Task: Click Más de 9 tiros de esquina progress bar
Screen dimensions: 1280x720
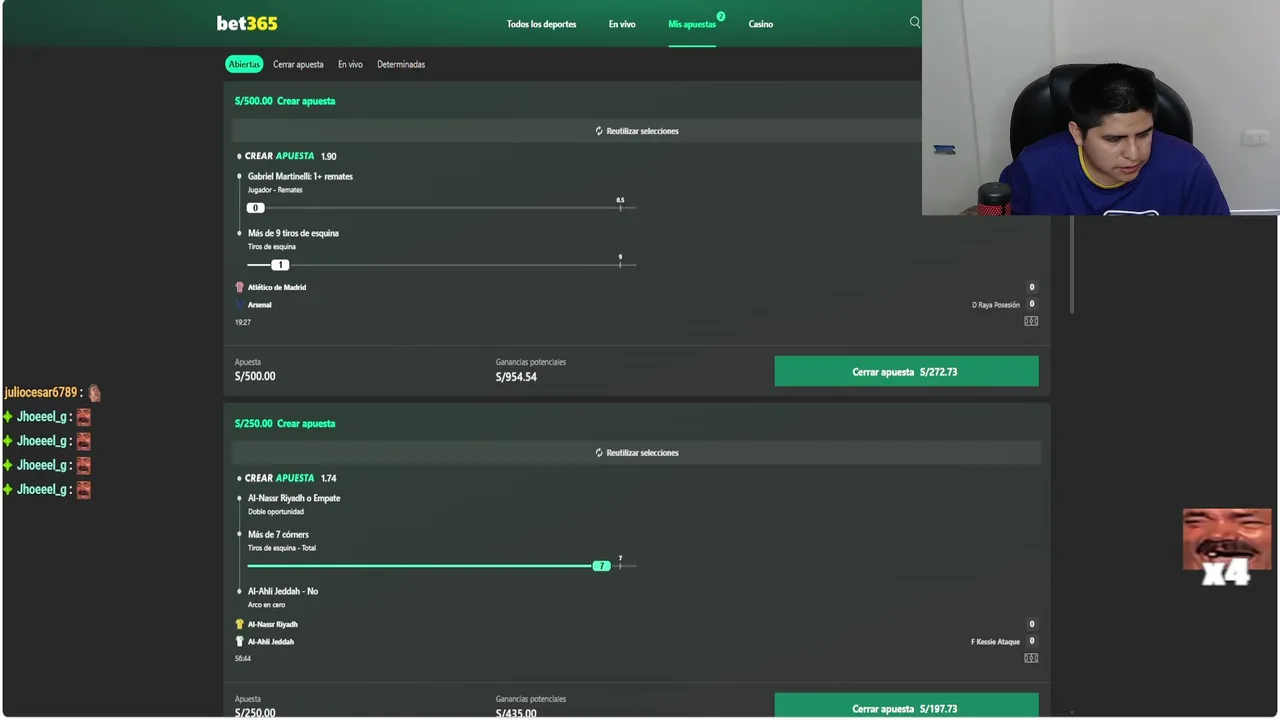Action: [441, 264]
